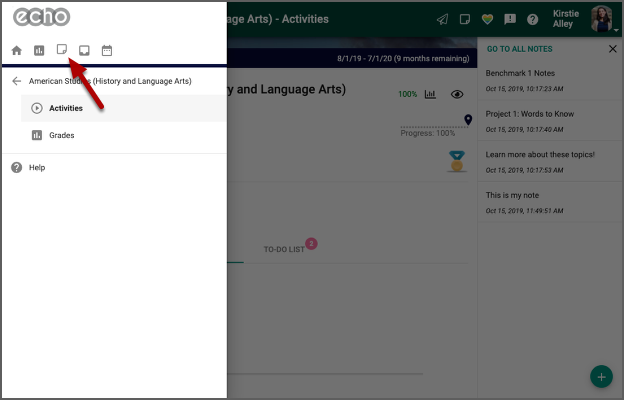Open the Benchmark 1 Notes entry
Image resolution: width=624 pixels, height=400 pixels.
[x=520, y=74]
